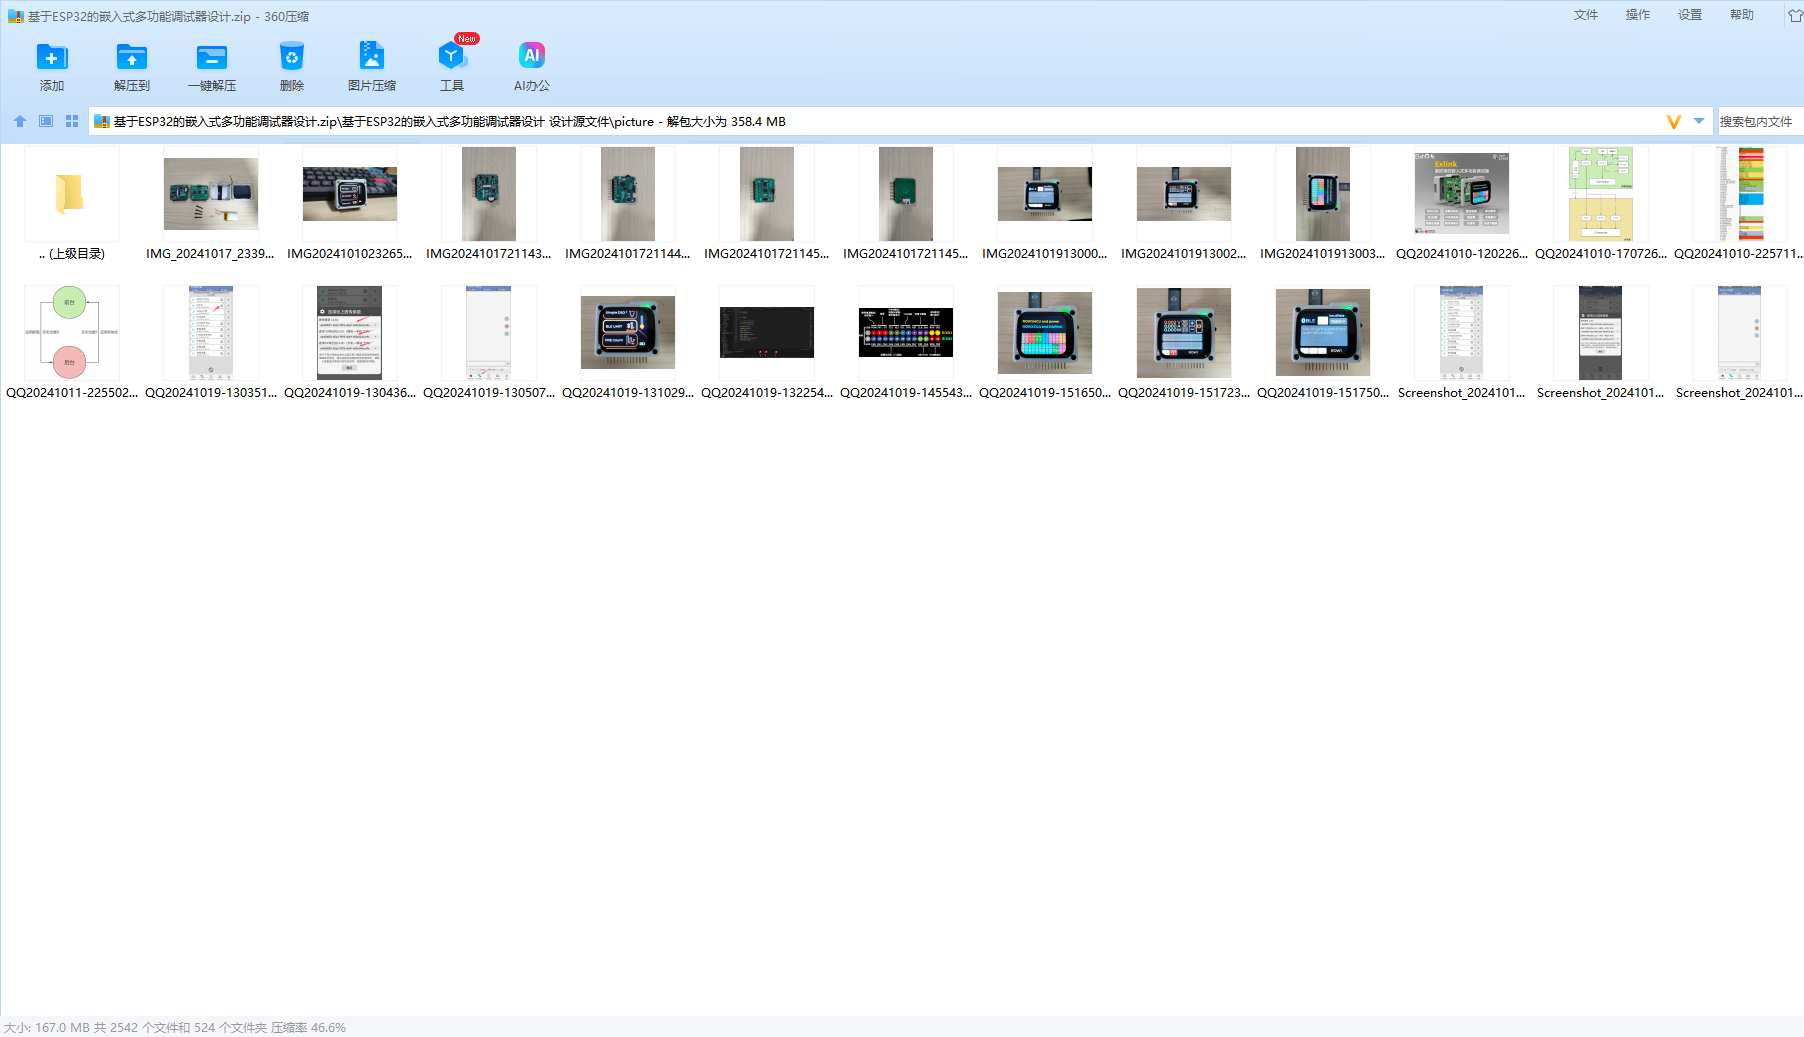Select file IMG2024101721143...
The width and height of the screenshot is (1804, 1037).
[488, 204]
